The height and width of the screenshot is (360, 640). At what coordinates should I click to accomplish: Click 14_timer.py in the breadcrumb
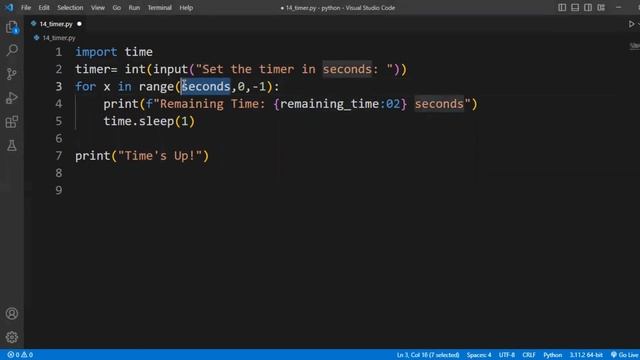pyautogui.click(x=59, y=38)
